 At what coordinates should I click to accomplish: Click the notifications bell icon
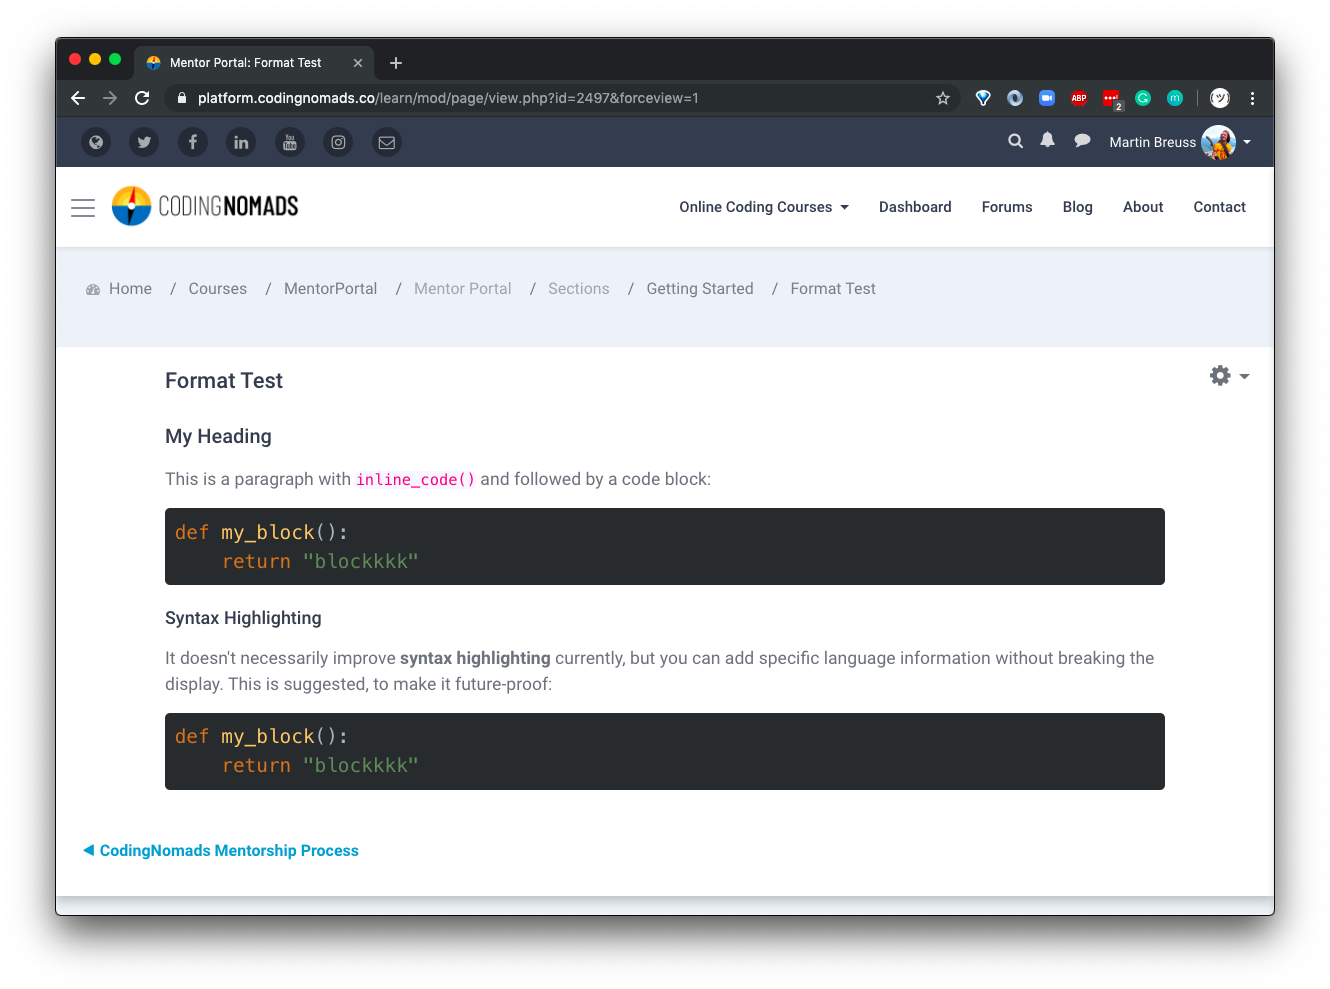click(1047, 142)
